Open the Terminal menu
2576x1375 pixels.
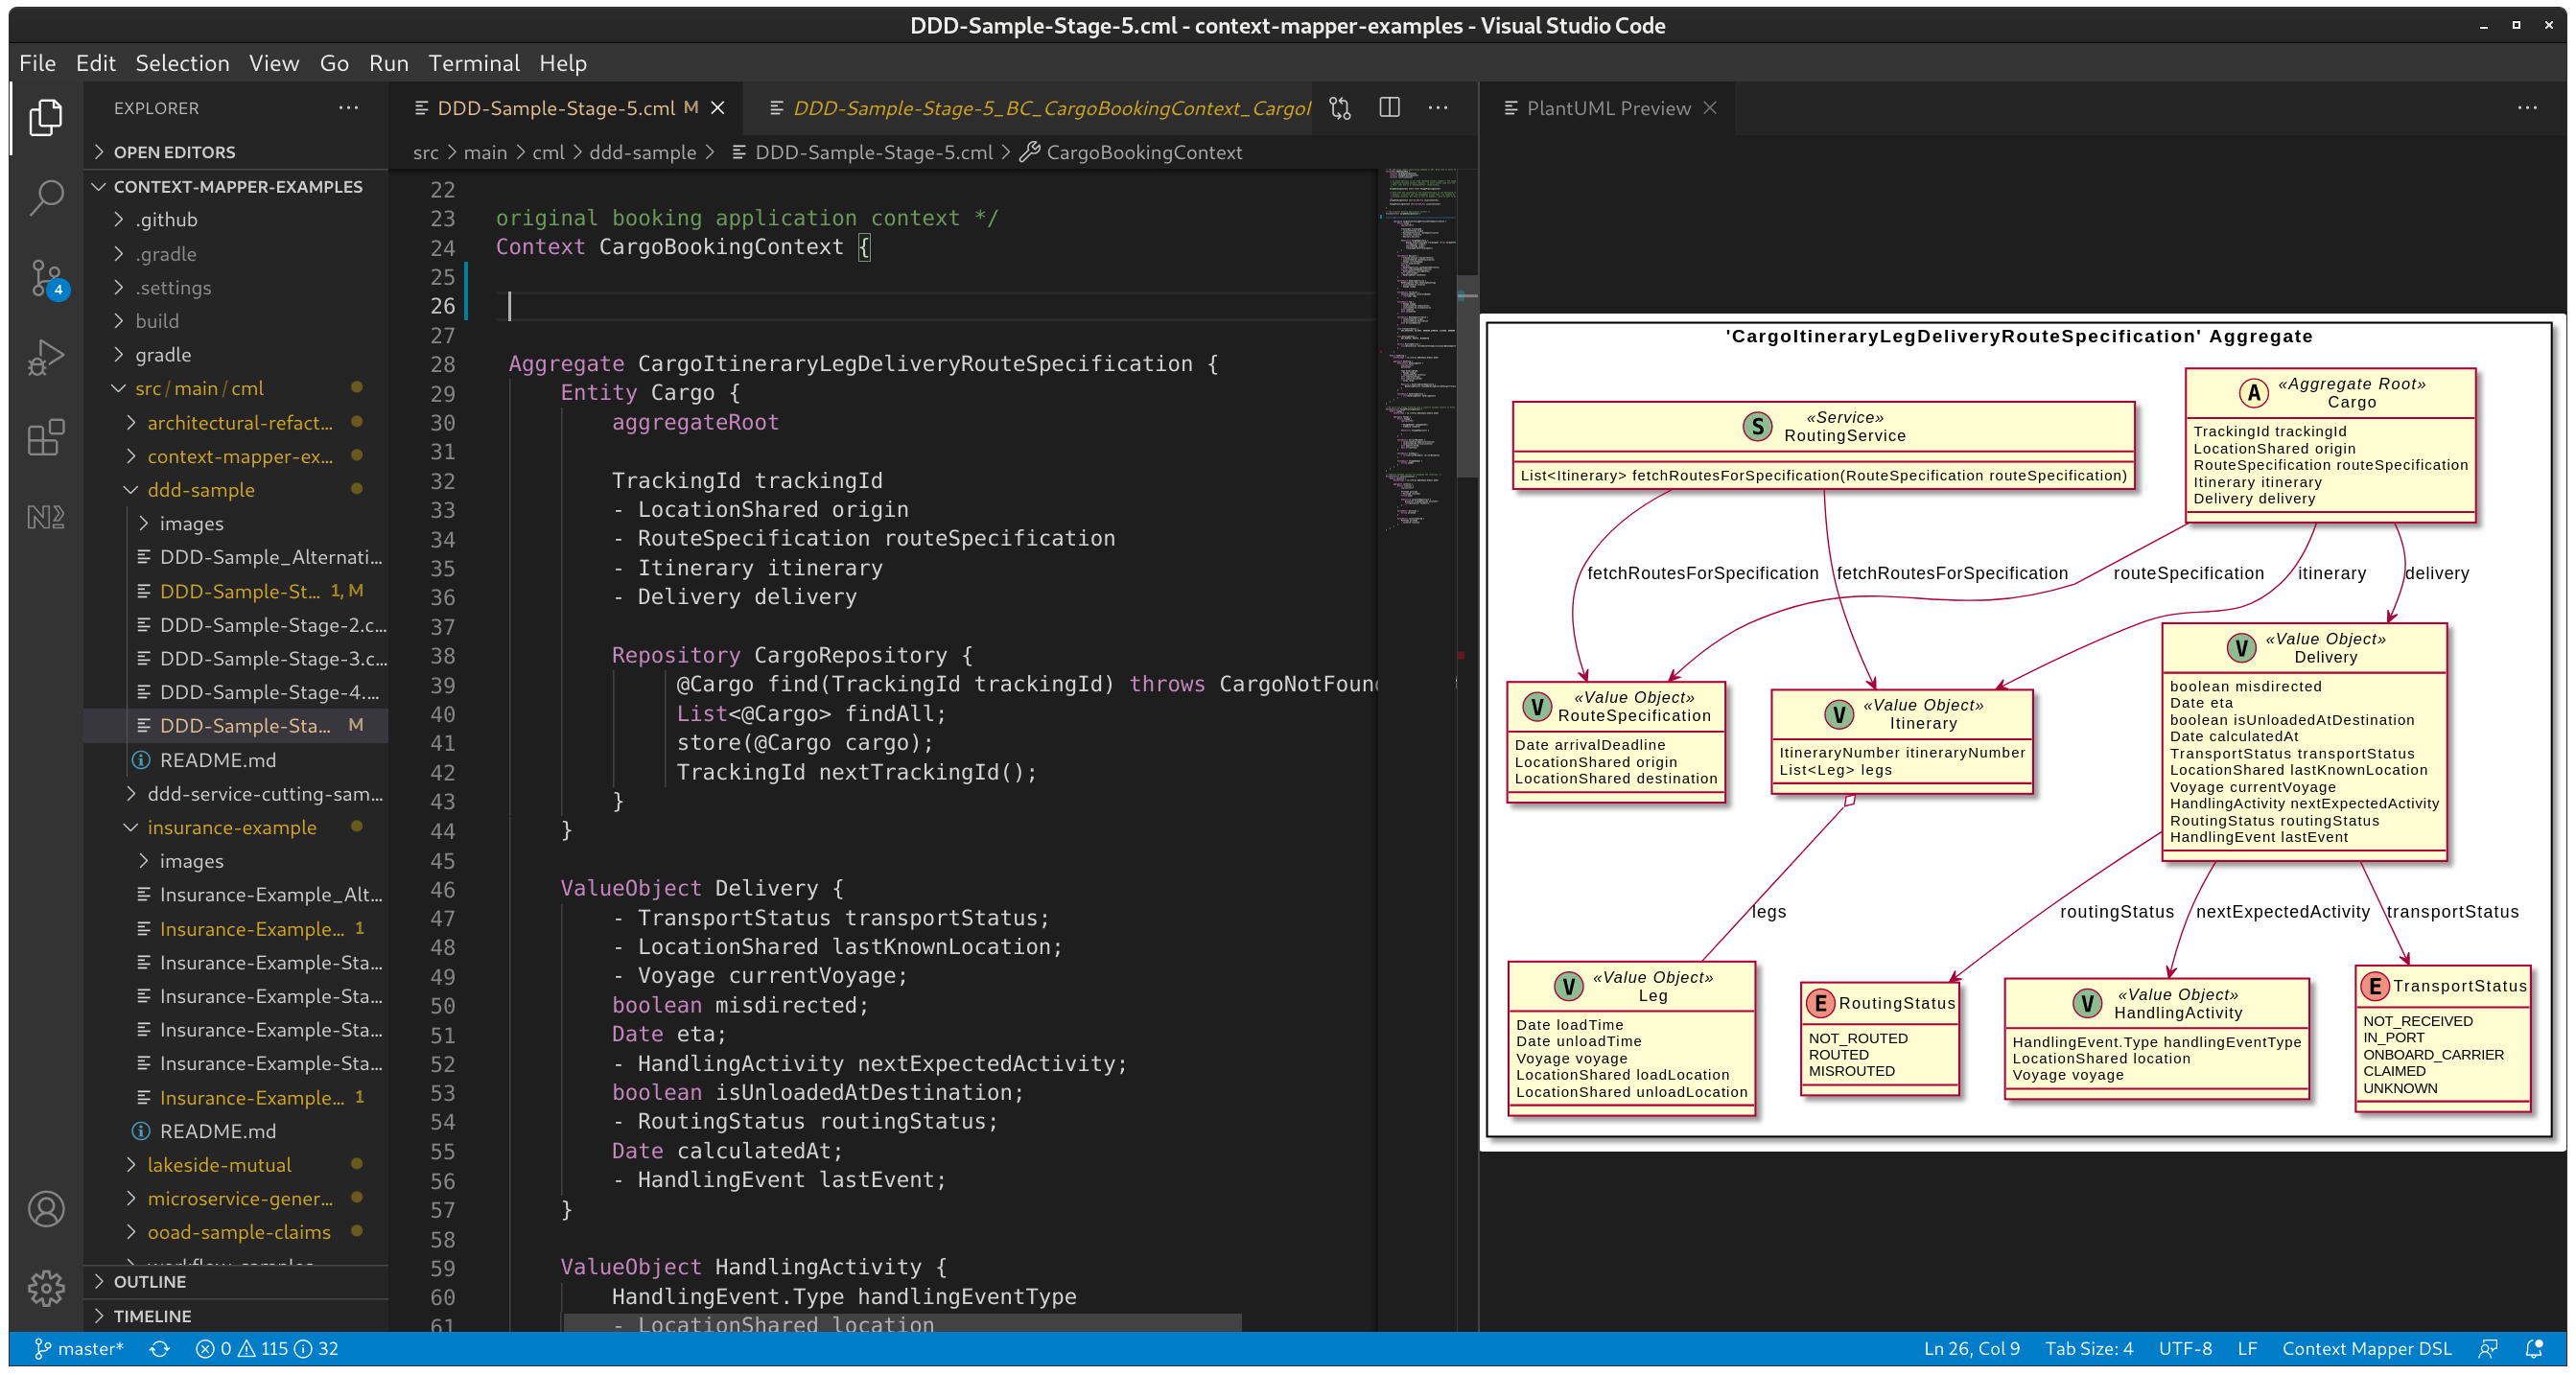point(474,63)
